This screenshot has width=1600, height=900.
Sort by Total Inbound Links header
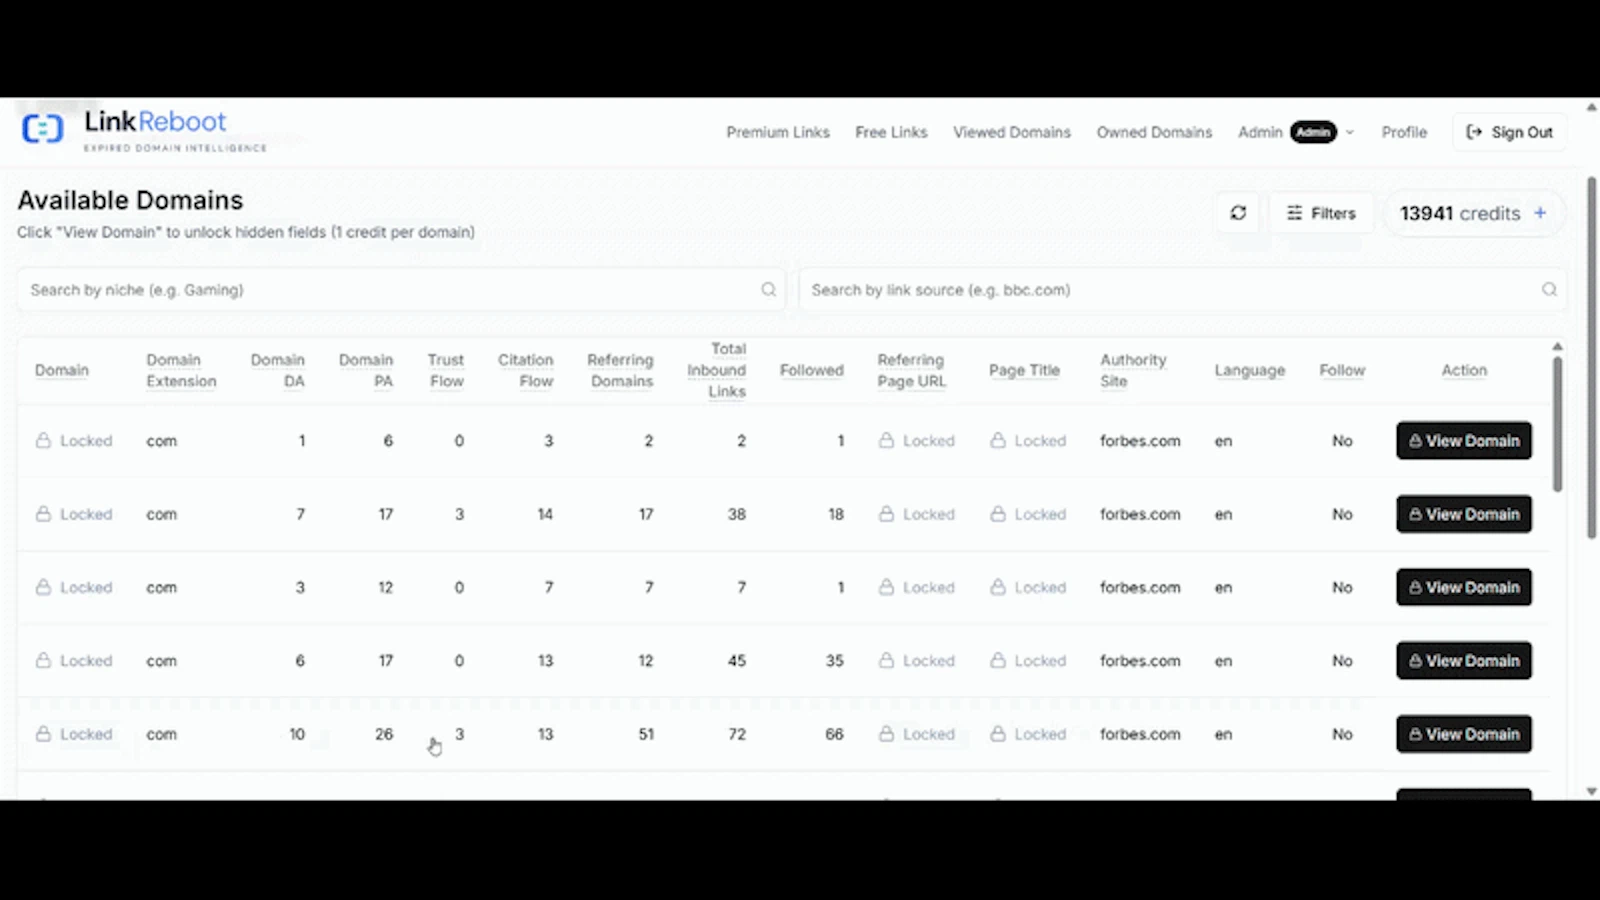717,370
